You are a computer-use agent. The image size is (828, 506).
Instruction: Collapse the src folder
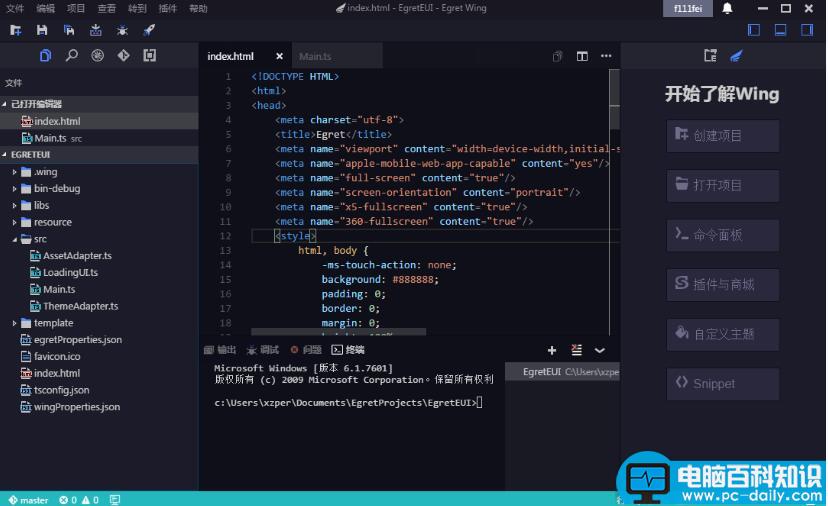40,239
